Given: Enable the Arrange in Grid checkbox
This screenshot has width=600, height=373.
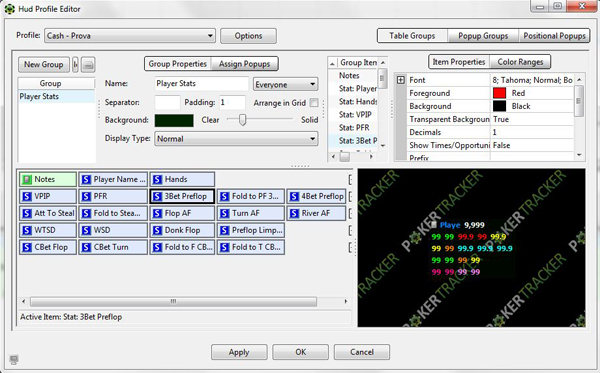Looking at the screenshot, I should tap(314, 103).
